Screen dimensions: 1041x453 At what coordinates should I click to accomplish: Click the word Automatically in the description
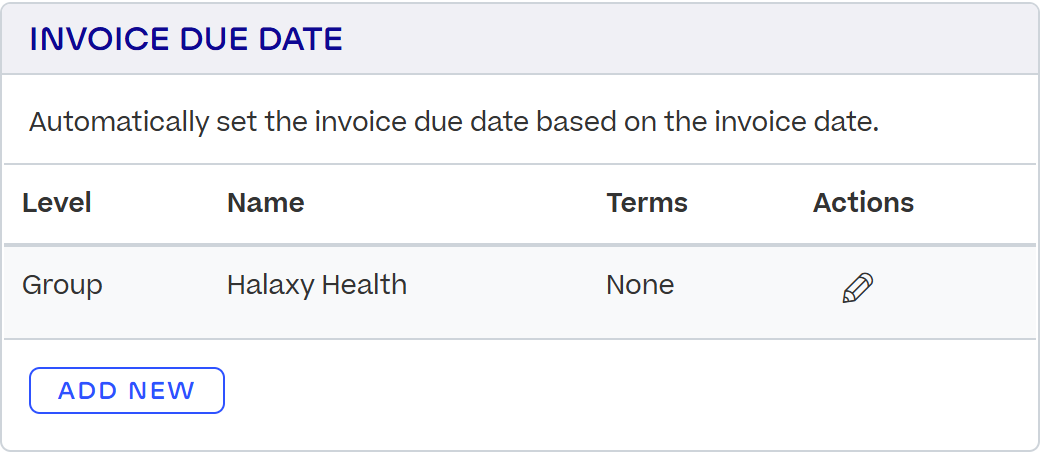120,123
